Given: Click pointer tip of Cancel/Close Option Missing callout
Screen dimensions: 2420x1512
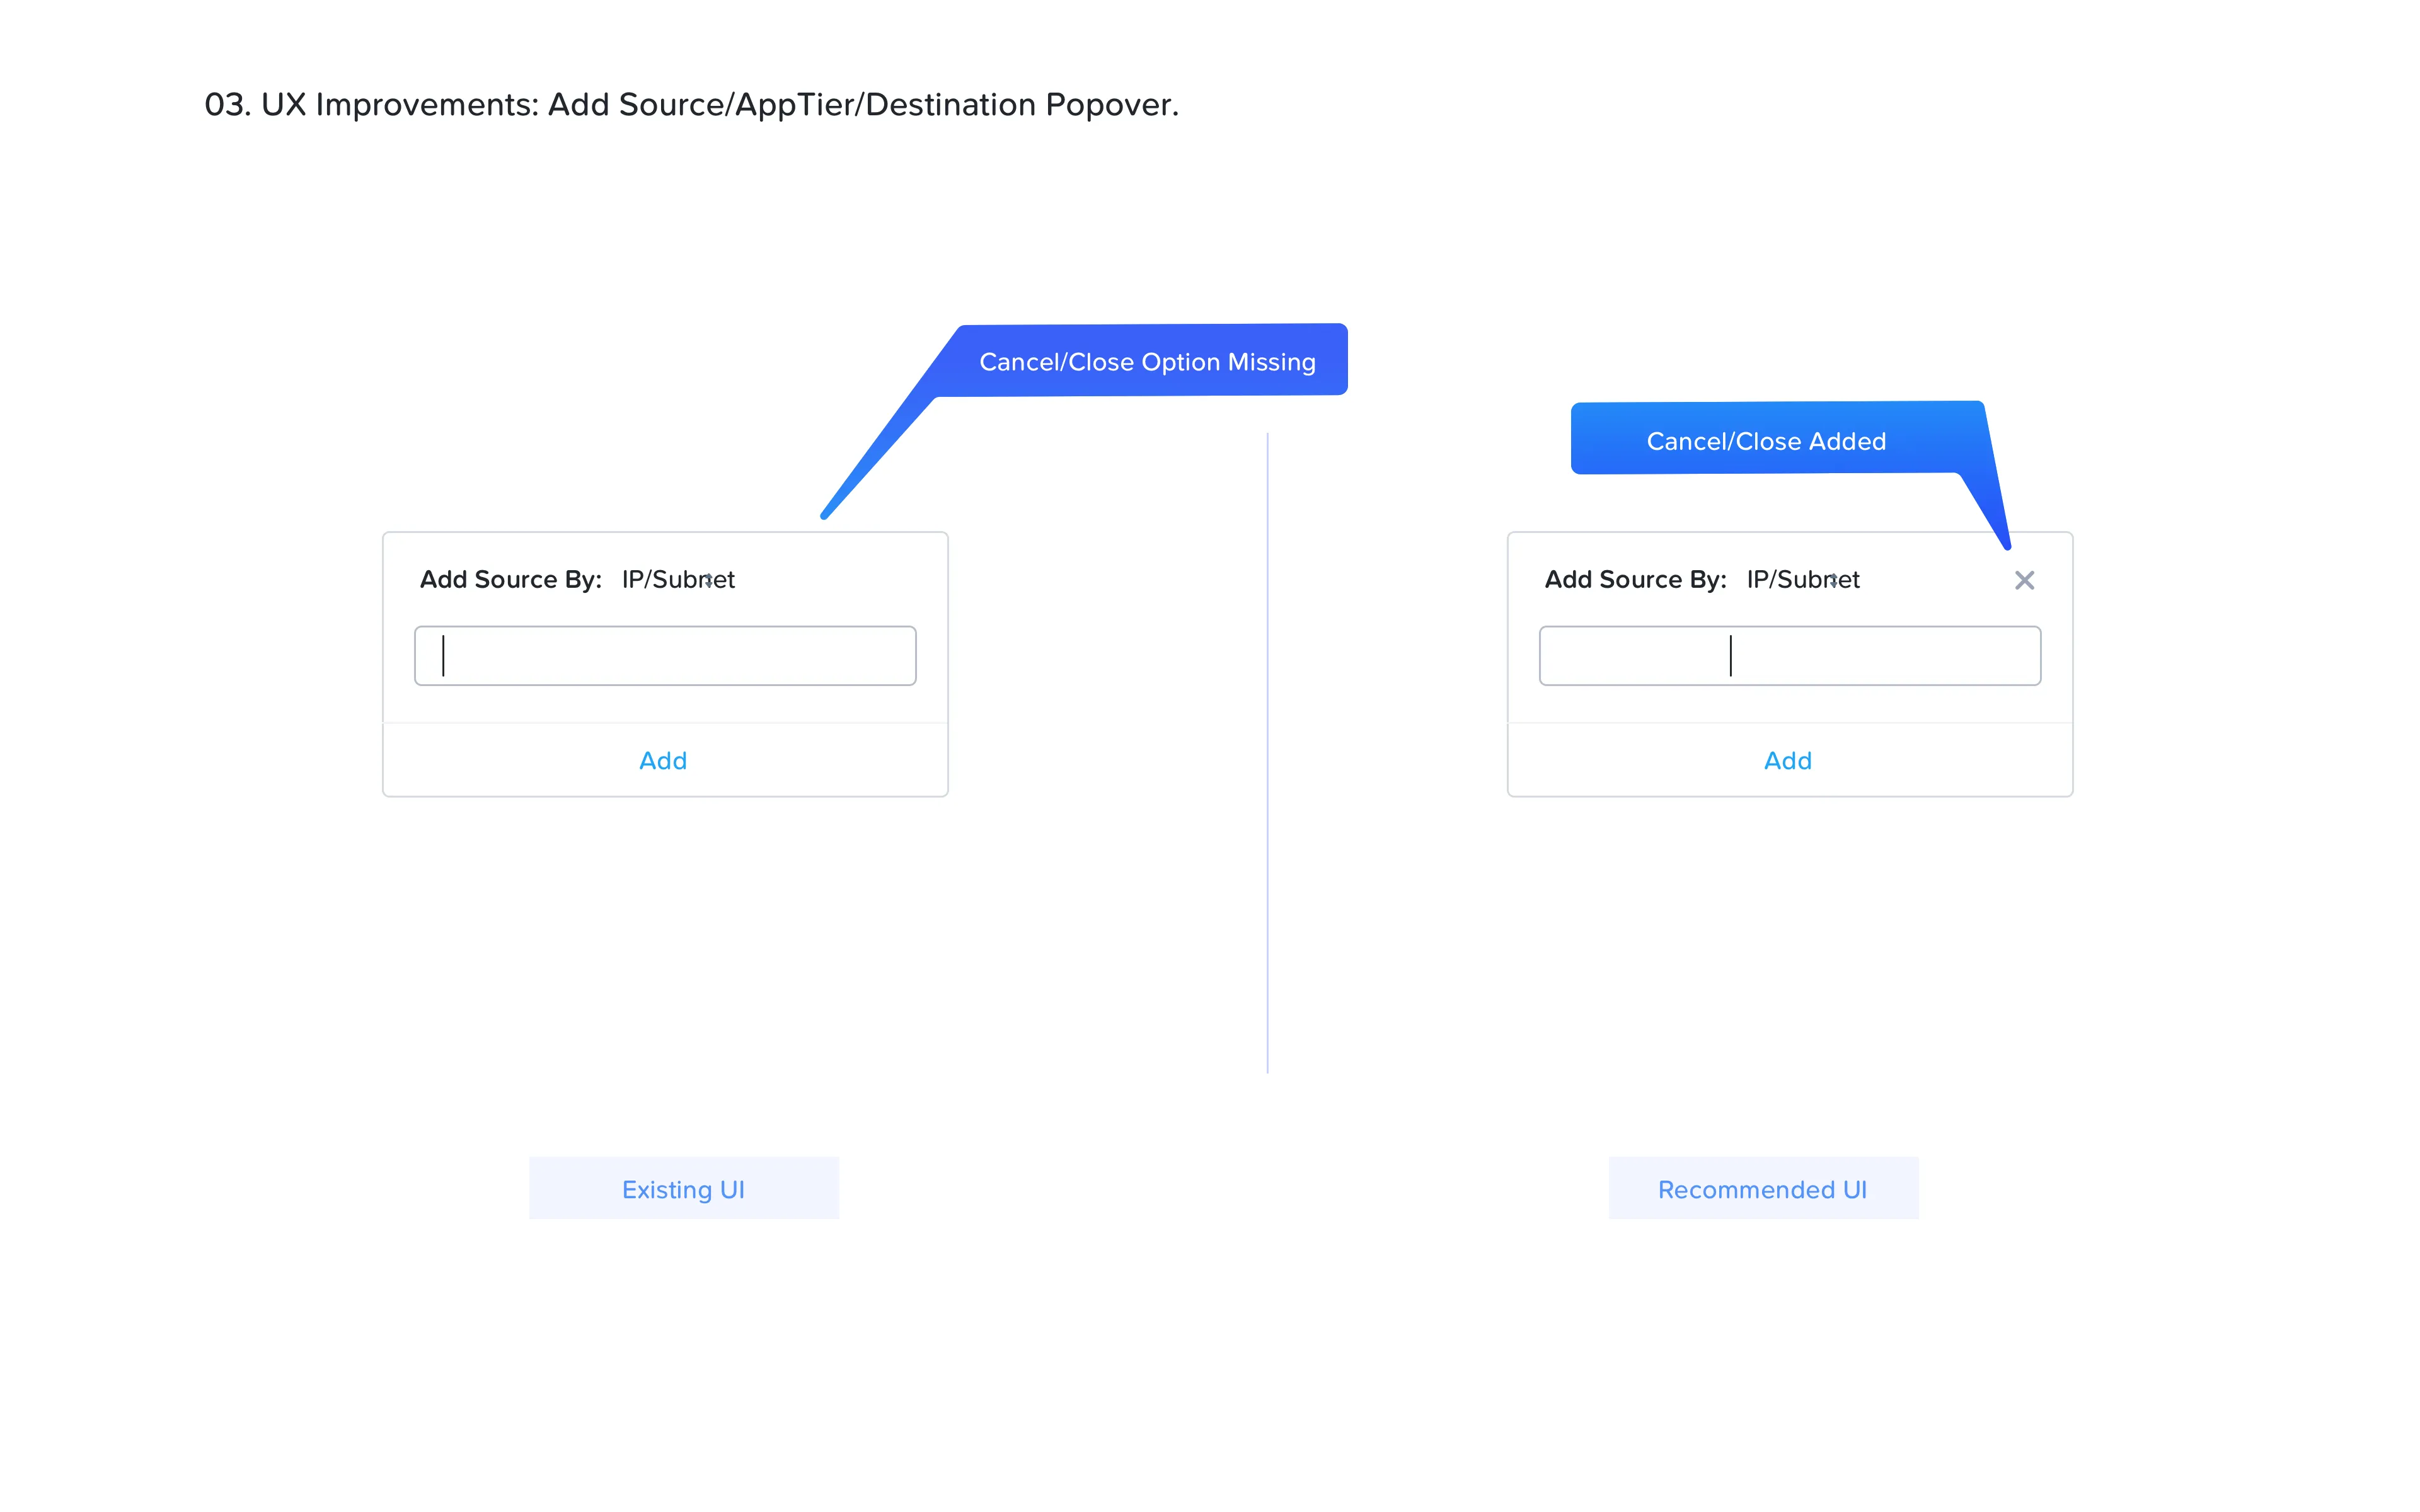Looking at the screenshot, I should click(824, 515).
